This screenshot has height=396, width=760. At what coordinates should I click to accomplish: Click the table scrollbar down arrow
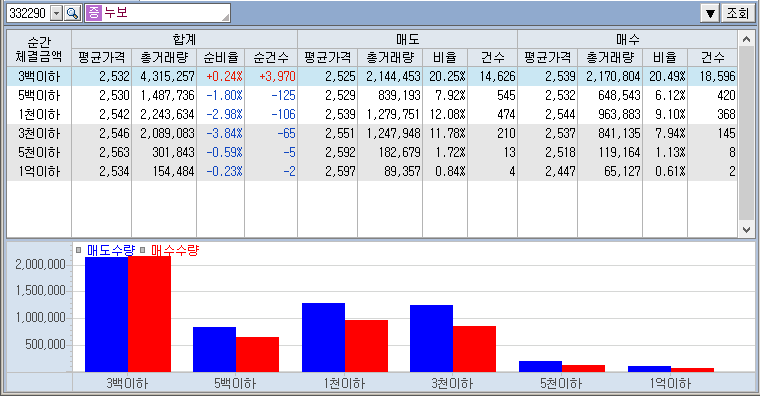click(746, 230)
